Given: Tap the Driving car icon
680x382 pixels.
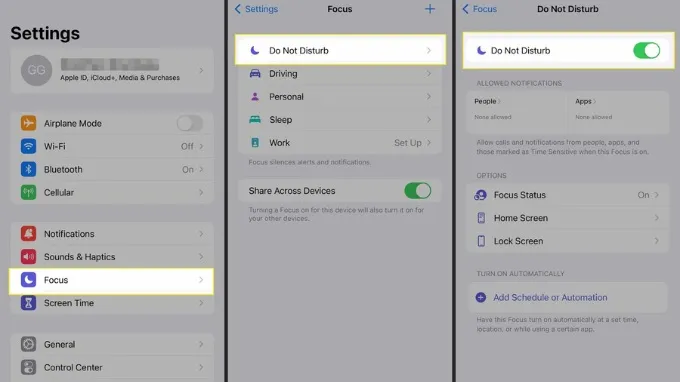Looking at the screenshot, I should coord(255,73).
